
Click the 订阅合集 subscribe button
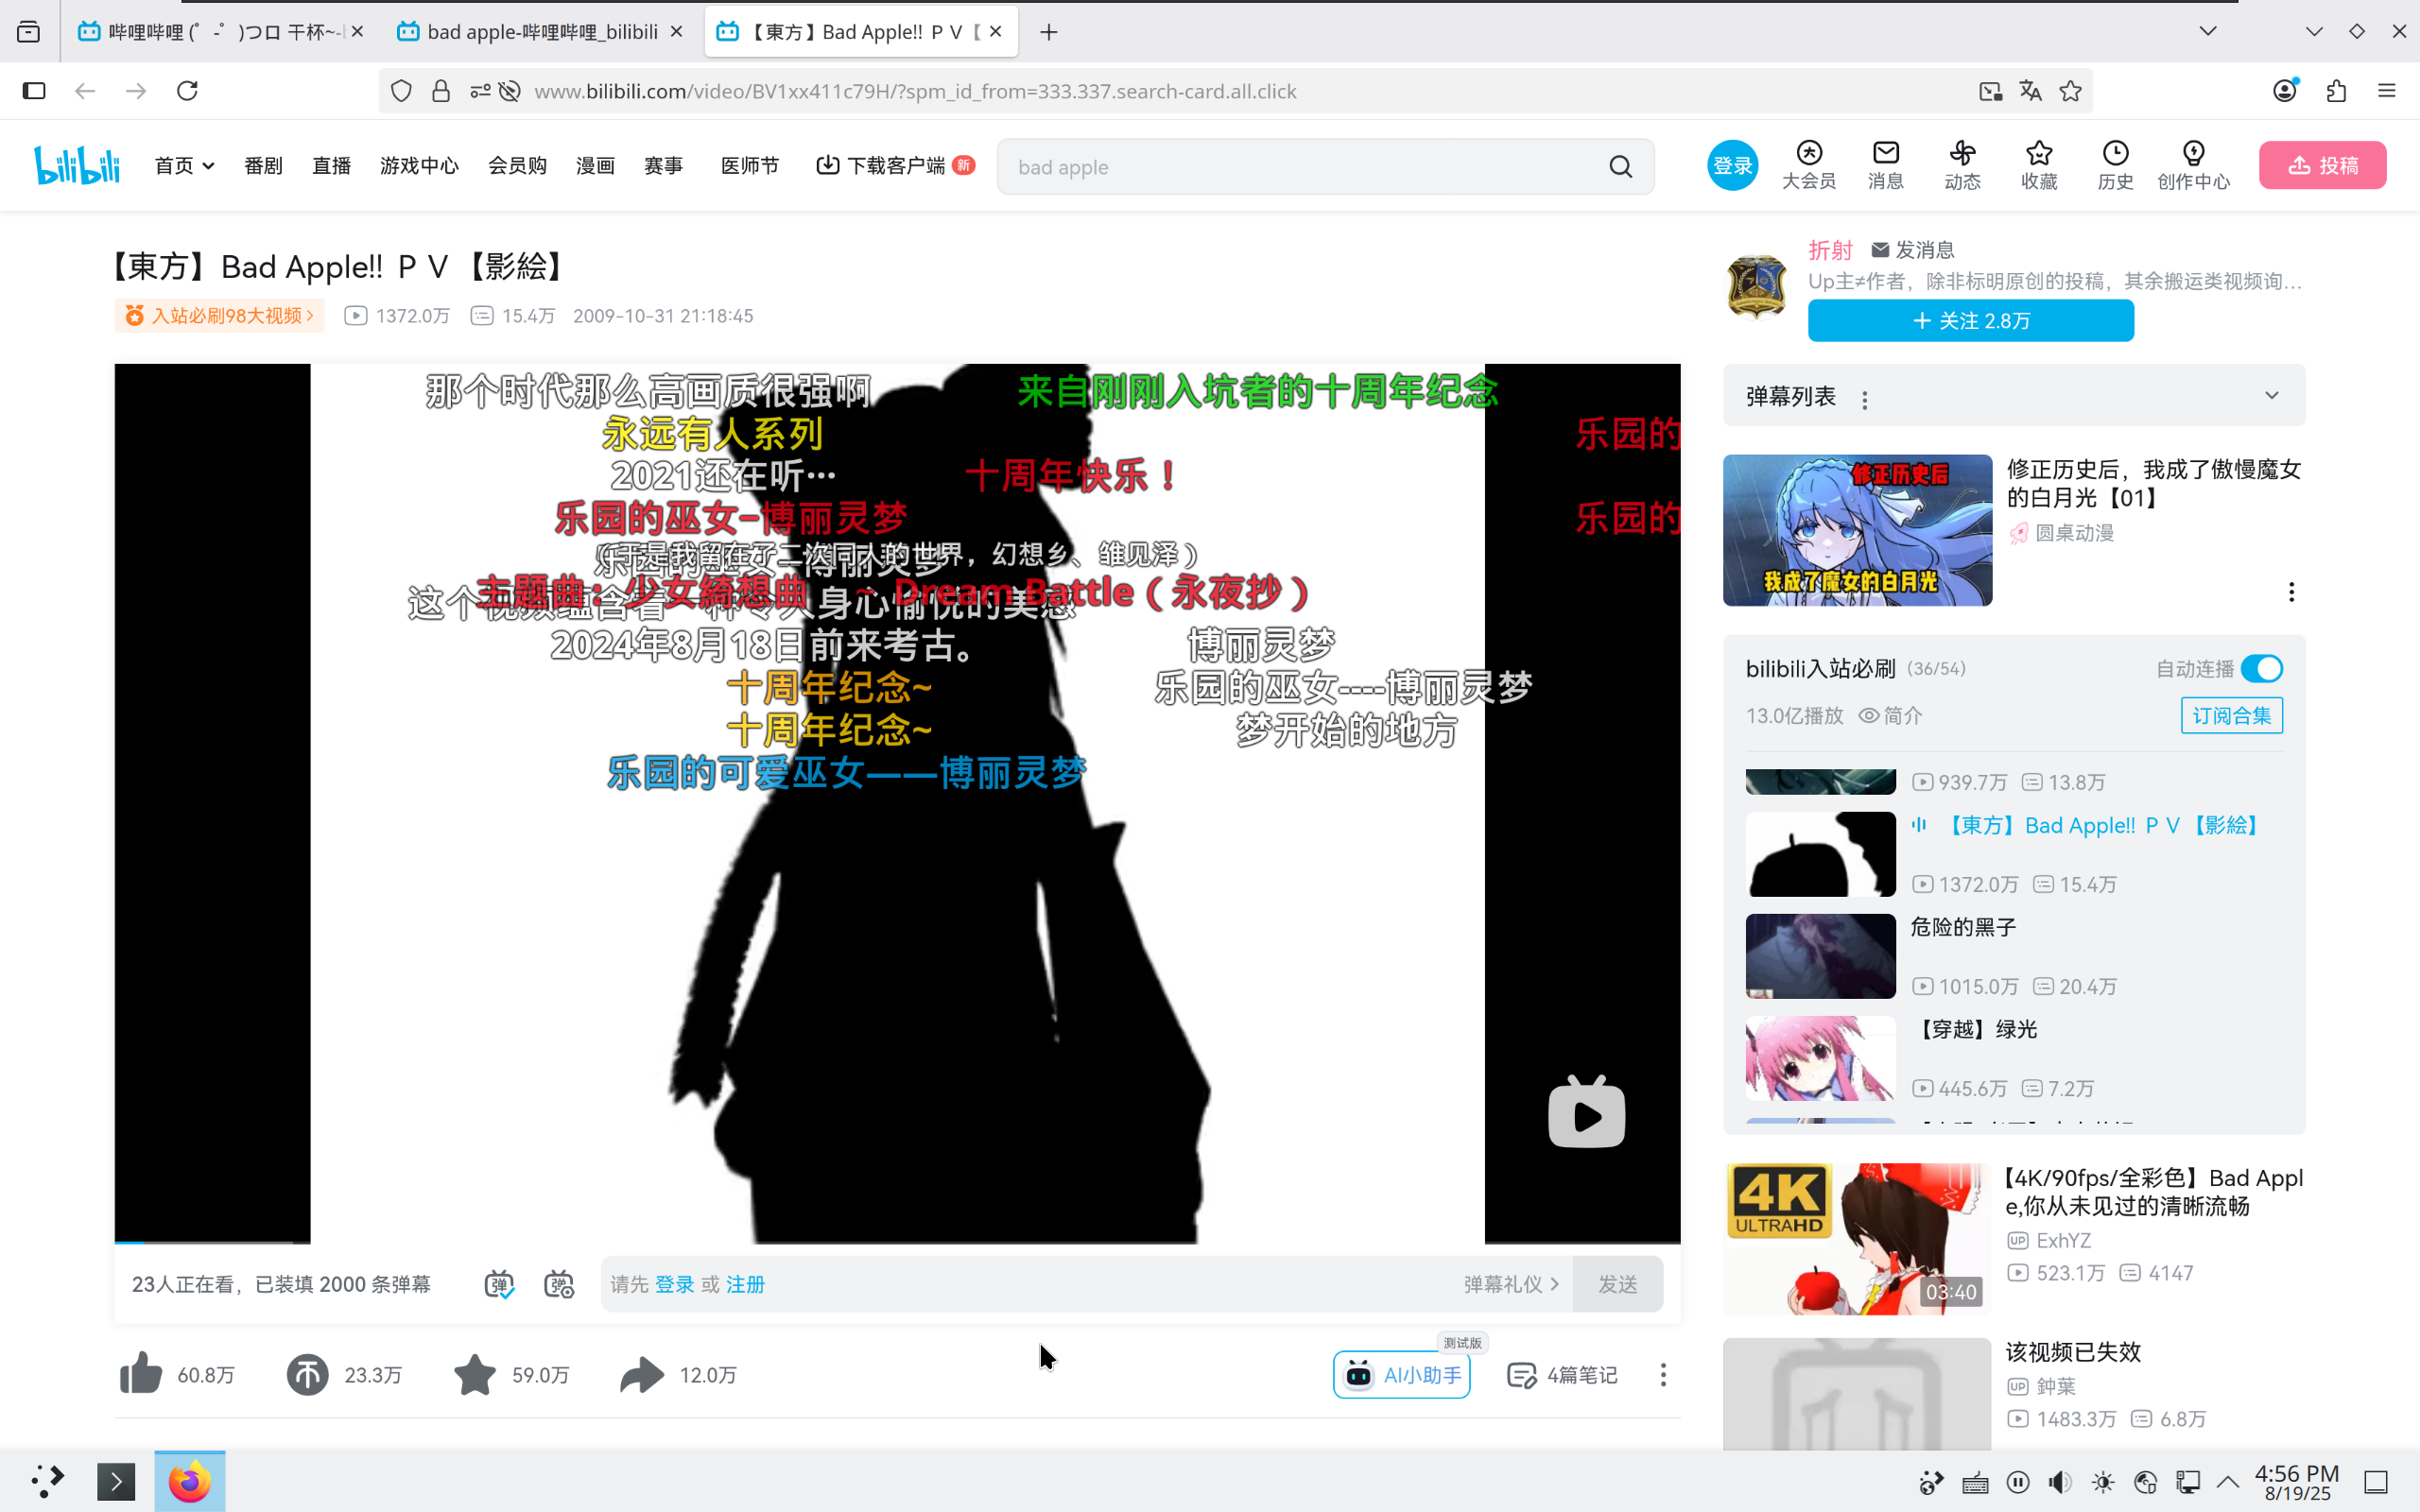pos(2231,716)
